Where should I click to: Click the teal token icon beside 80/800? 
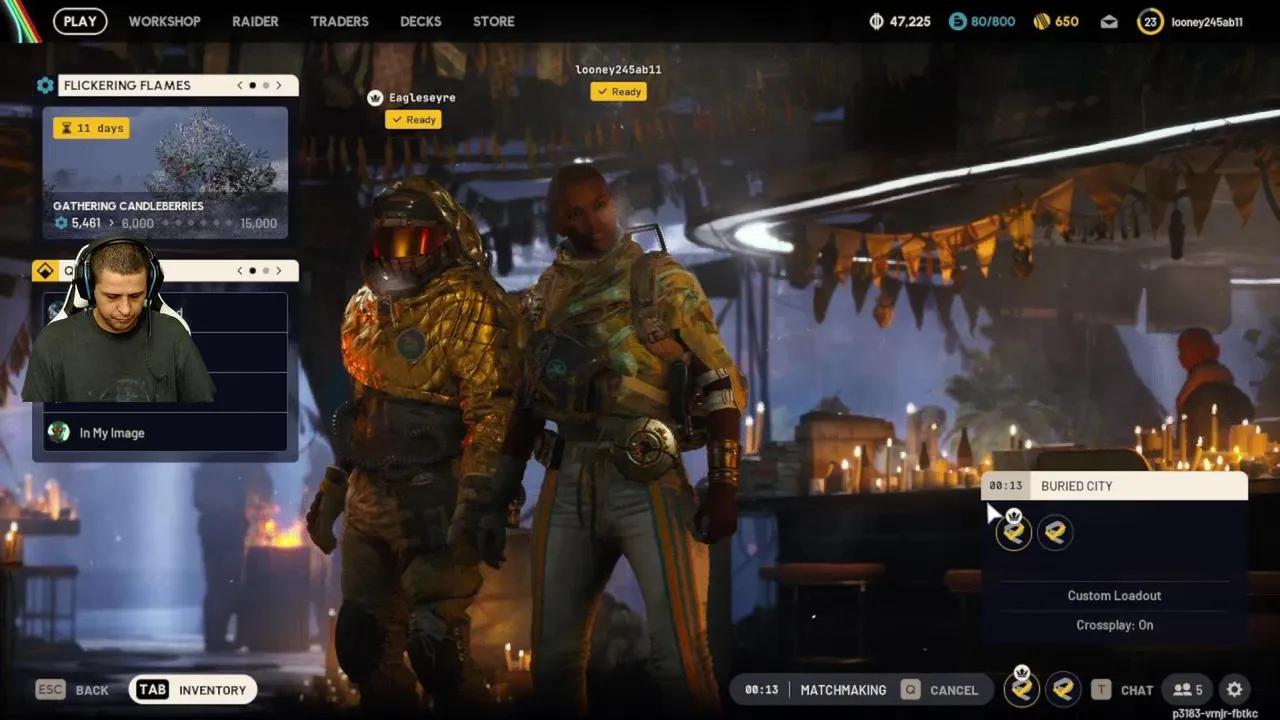pyautogui.click(x=957, y=21)
